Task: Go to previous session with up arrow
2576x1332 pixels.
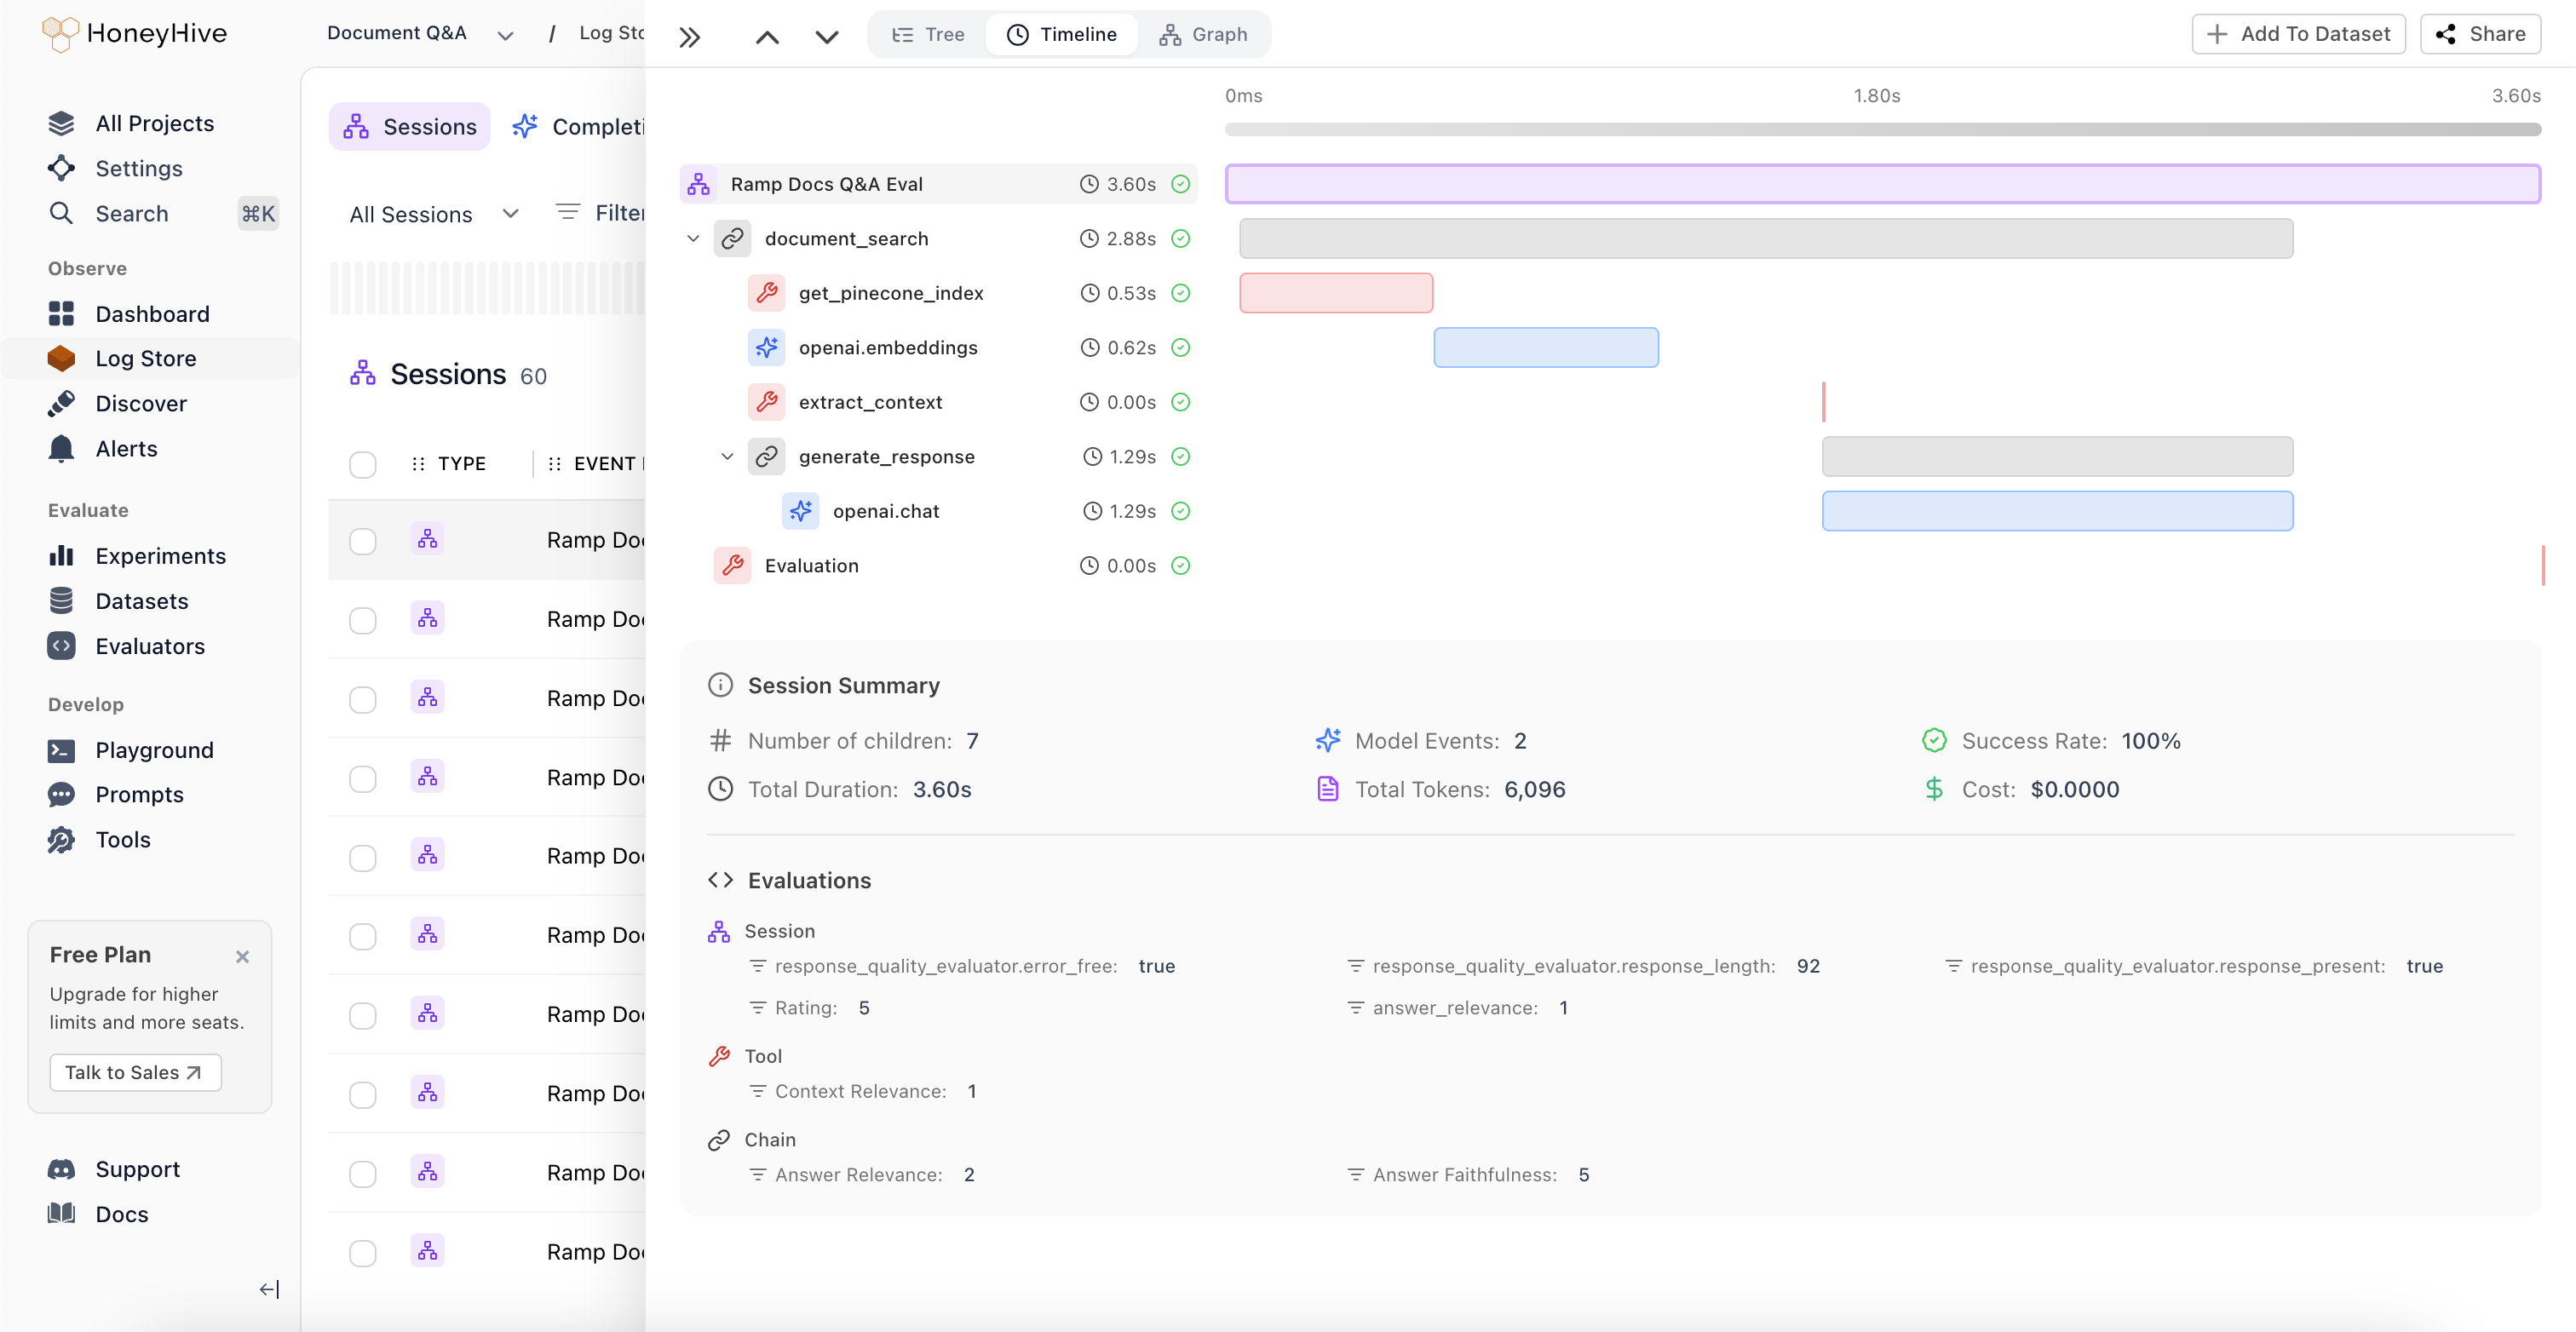Action: 767,37
